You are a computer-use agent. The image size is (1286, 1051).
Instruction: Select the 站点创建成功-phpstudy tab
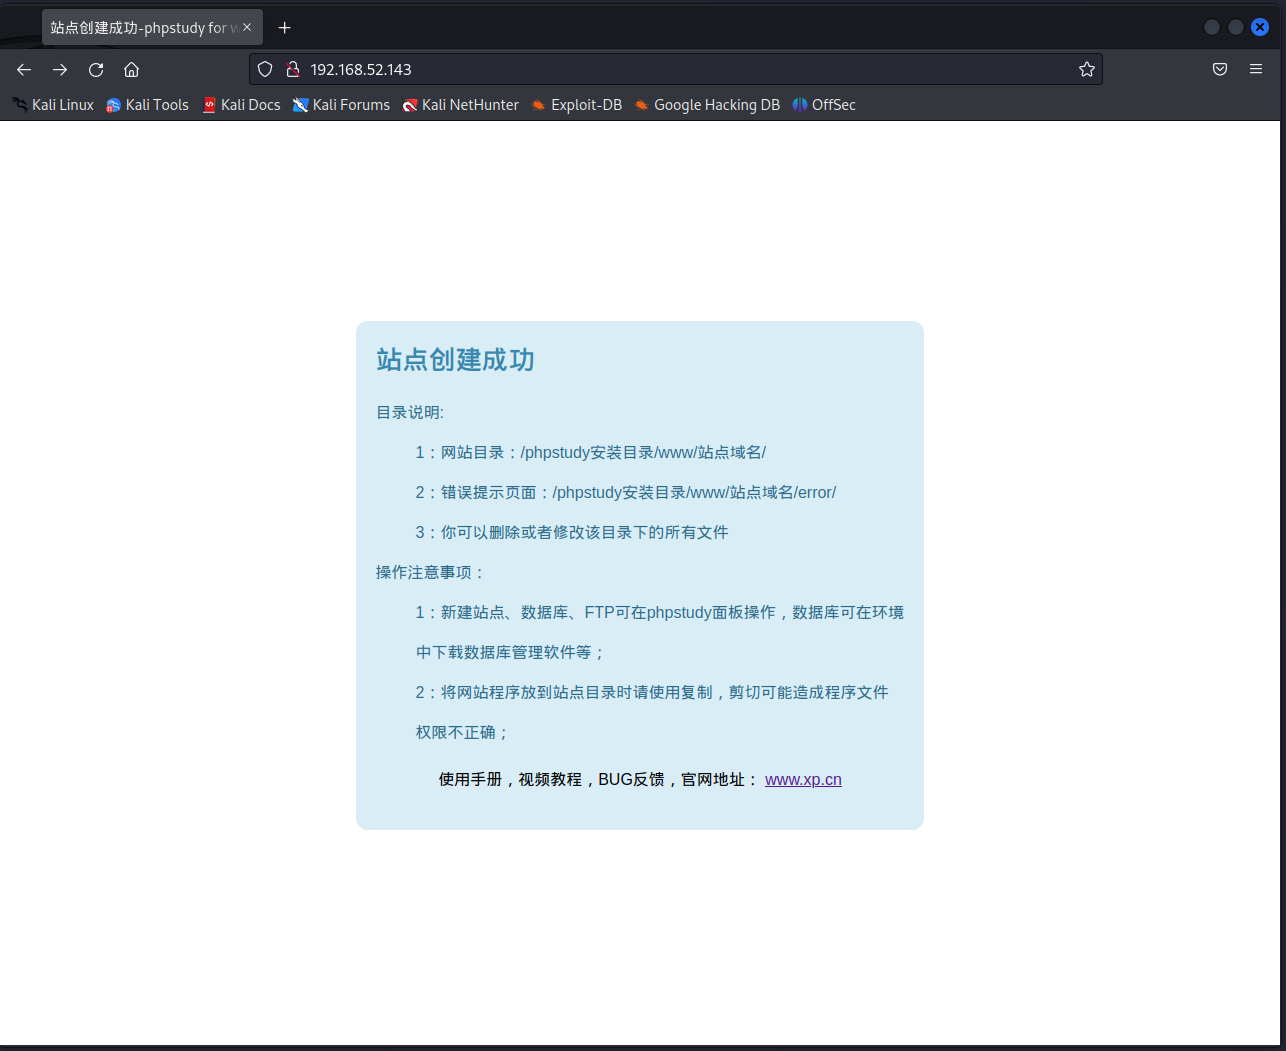pos(152,28)
